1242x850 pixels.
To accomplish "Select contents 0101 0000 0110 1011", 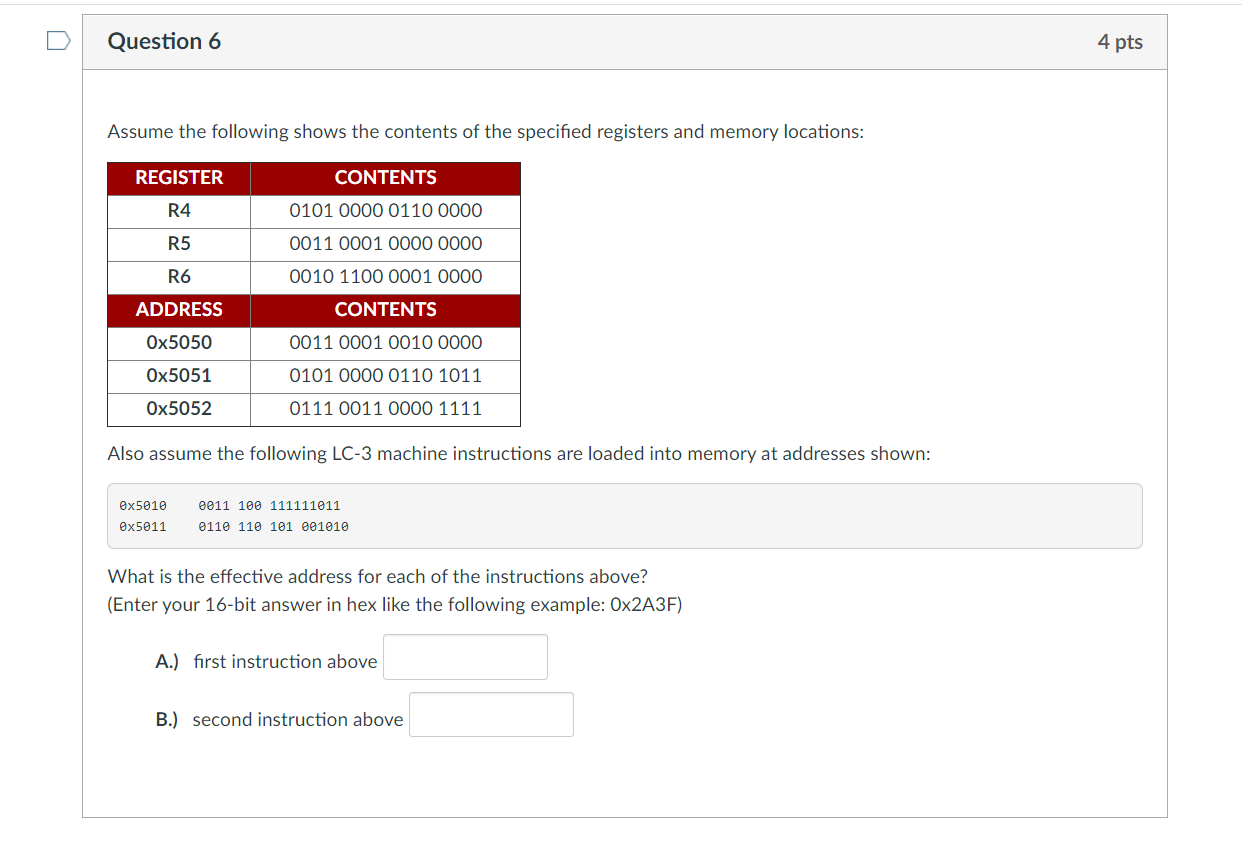I will (386, 376).
